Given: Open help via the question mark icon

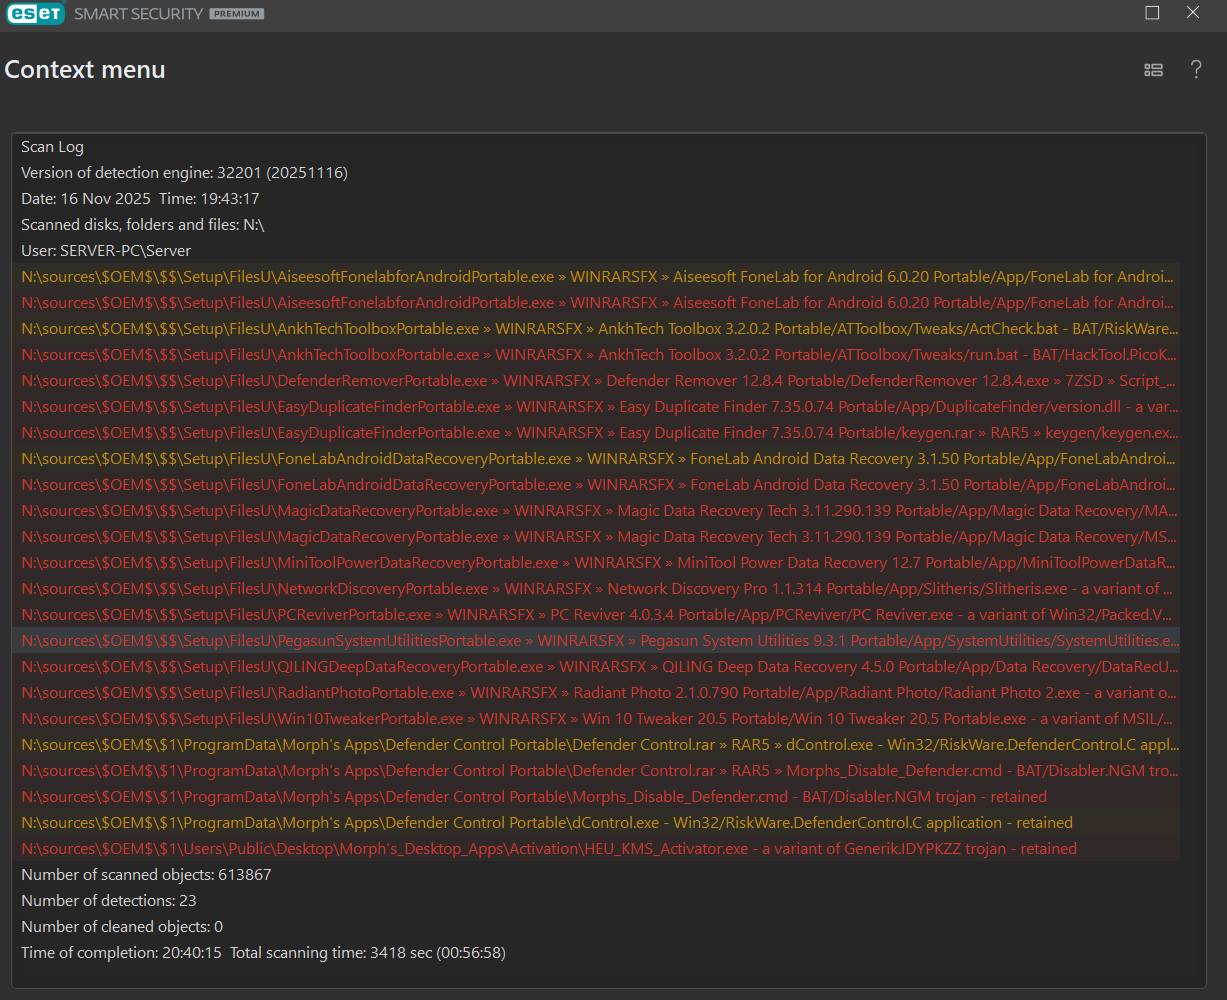Looking at the screenshot, I should click(x=1195, y=70).
